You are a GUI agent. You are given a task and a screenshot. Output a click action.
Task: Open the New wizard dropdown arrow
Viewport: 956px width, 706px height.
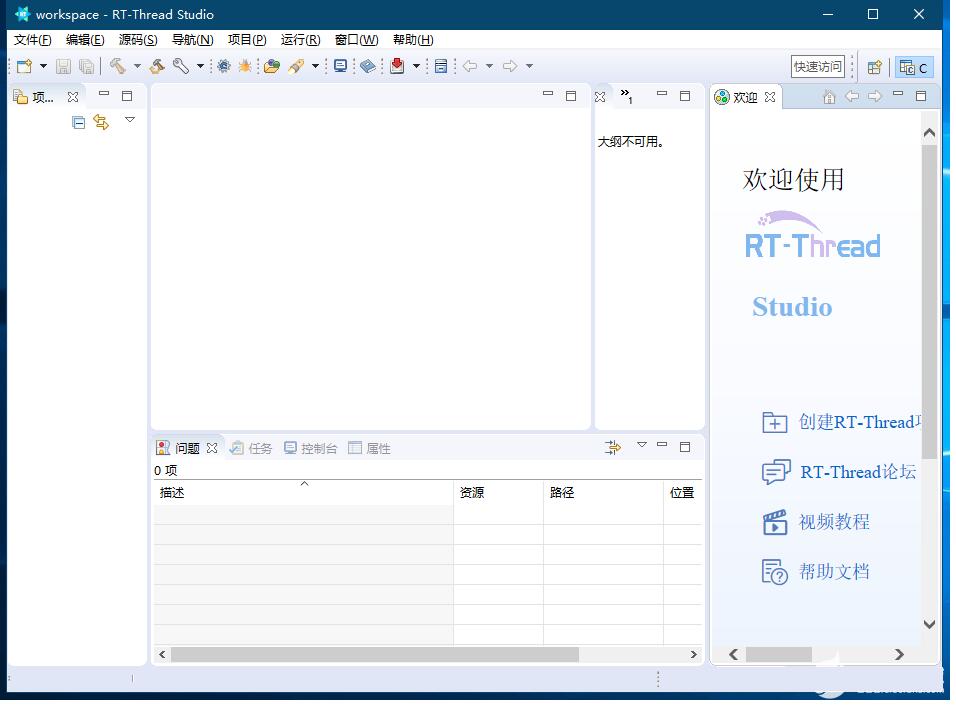pos(43,66)
